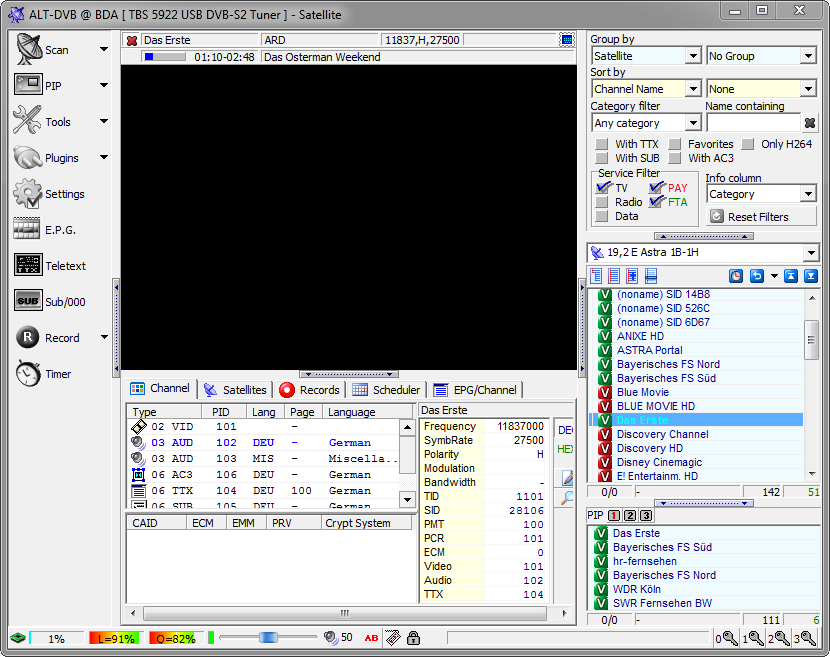Click the HEX button beside channel info
Viewport: 830px width, 657px height.
click(x=565, y=449)
